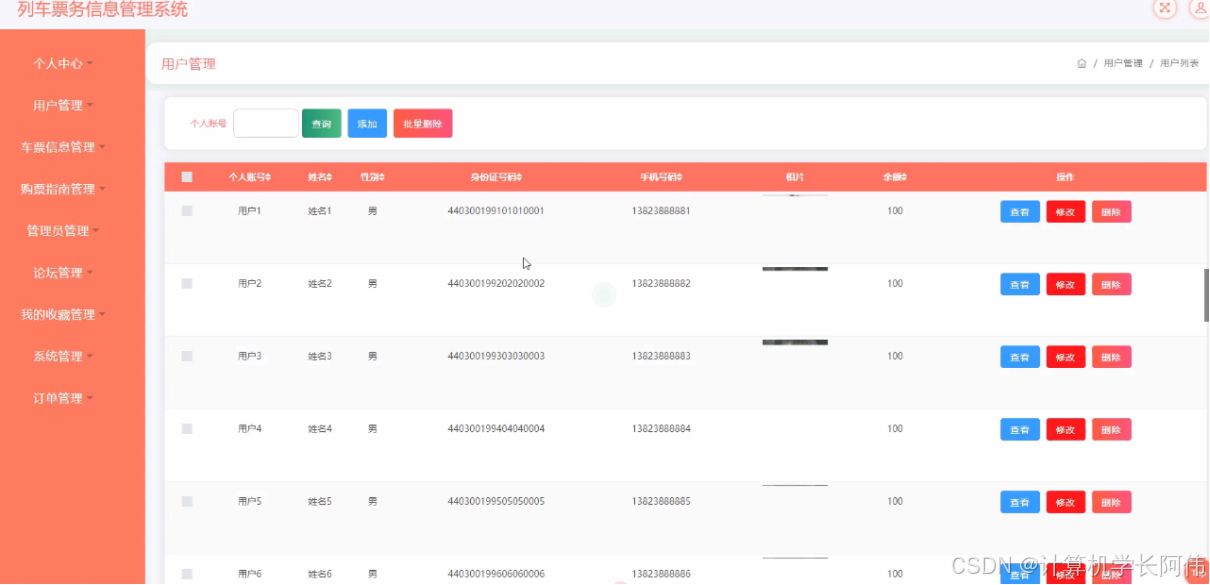The image size is (1210, 585).
Task: Click the 个人账号 search input field
Action: (x=266, y=123)
